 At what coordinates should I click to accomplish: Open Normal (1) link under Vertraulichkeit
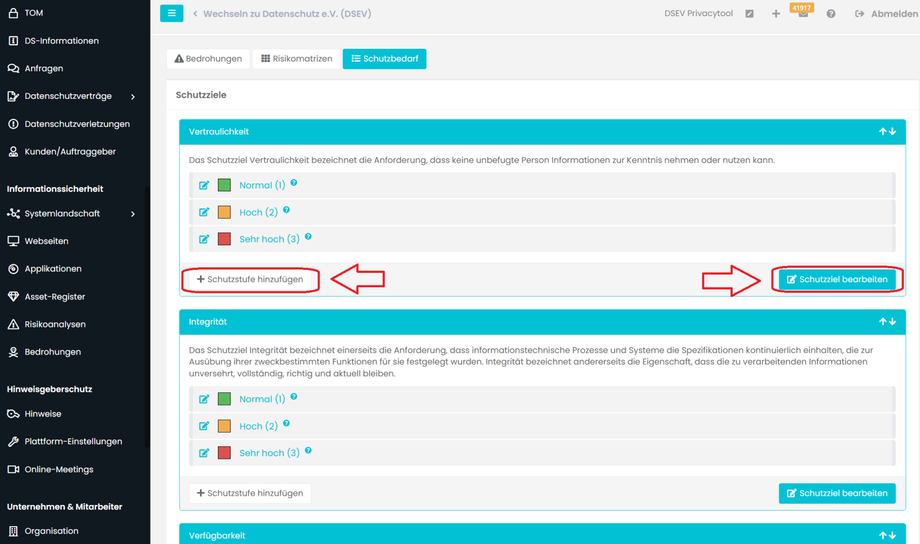click(262, 185)
